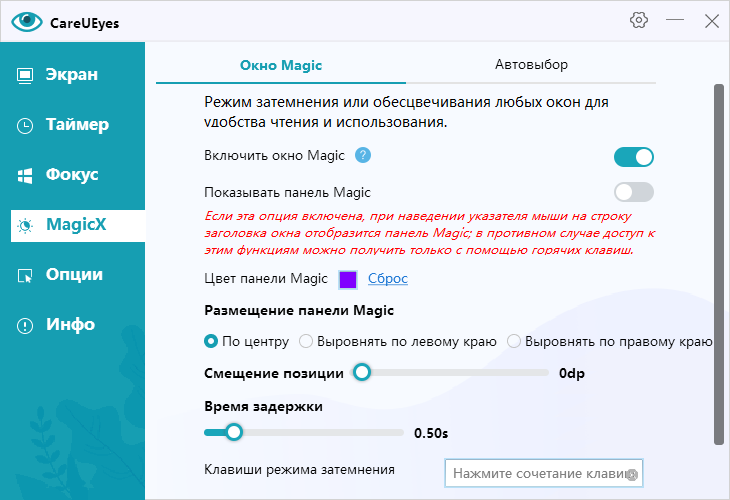Click the vertical scrollbar
This screenshot has height=500, width=730.
tap(719, 264)
